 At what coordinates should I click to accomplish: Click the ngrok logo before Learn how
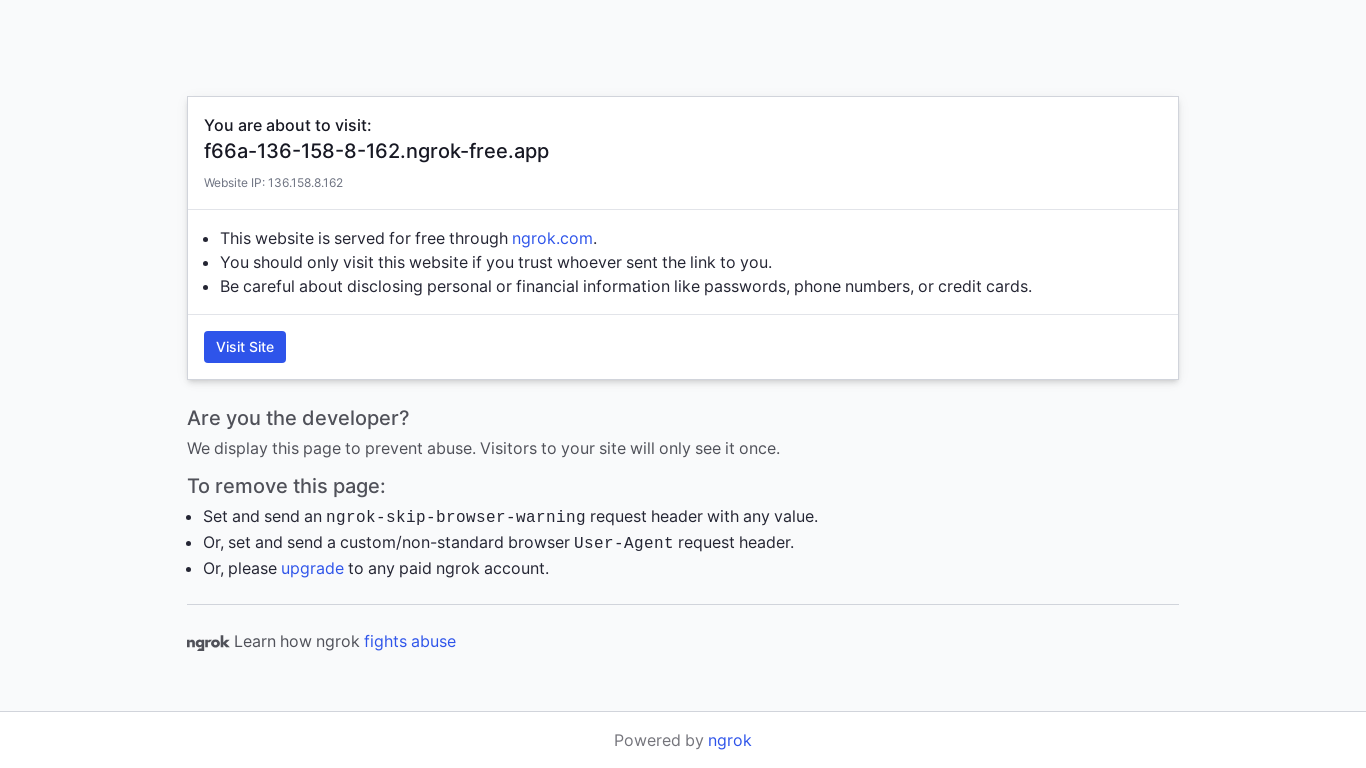click(208, 642)
